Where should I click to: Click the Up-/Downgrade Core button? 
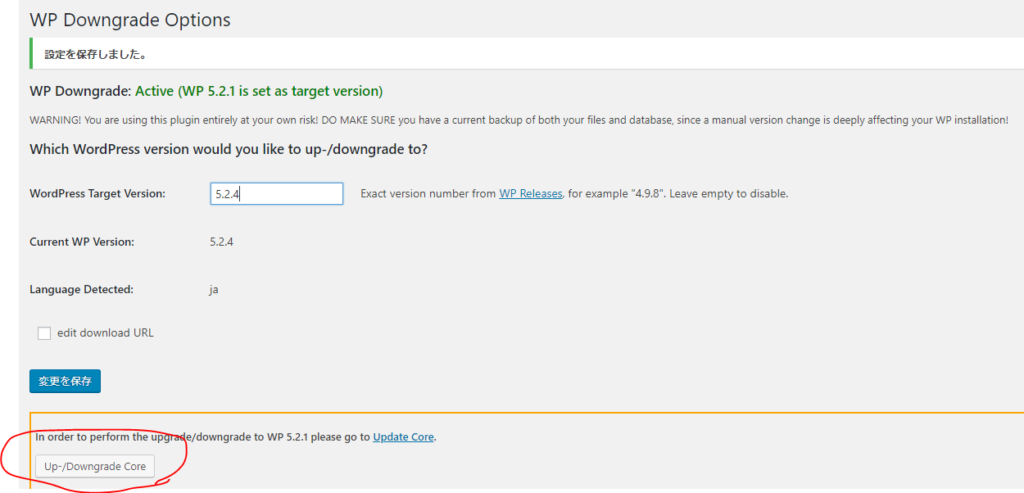click(x=95, y=467)
